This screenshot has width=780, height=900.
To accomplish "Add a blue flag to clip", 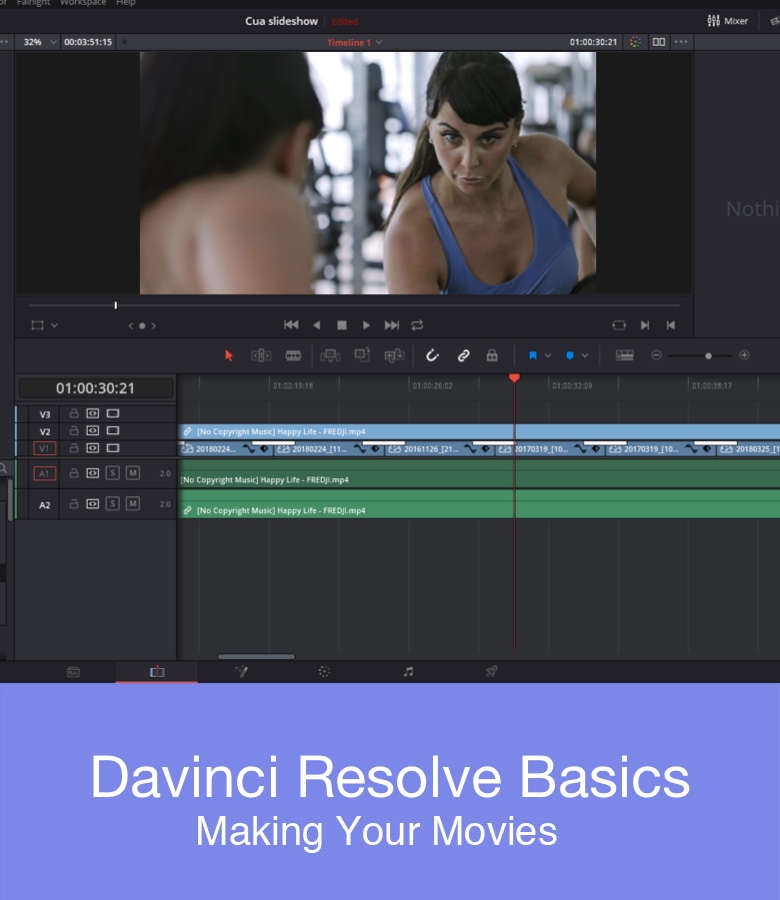I will point(533,356).
